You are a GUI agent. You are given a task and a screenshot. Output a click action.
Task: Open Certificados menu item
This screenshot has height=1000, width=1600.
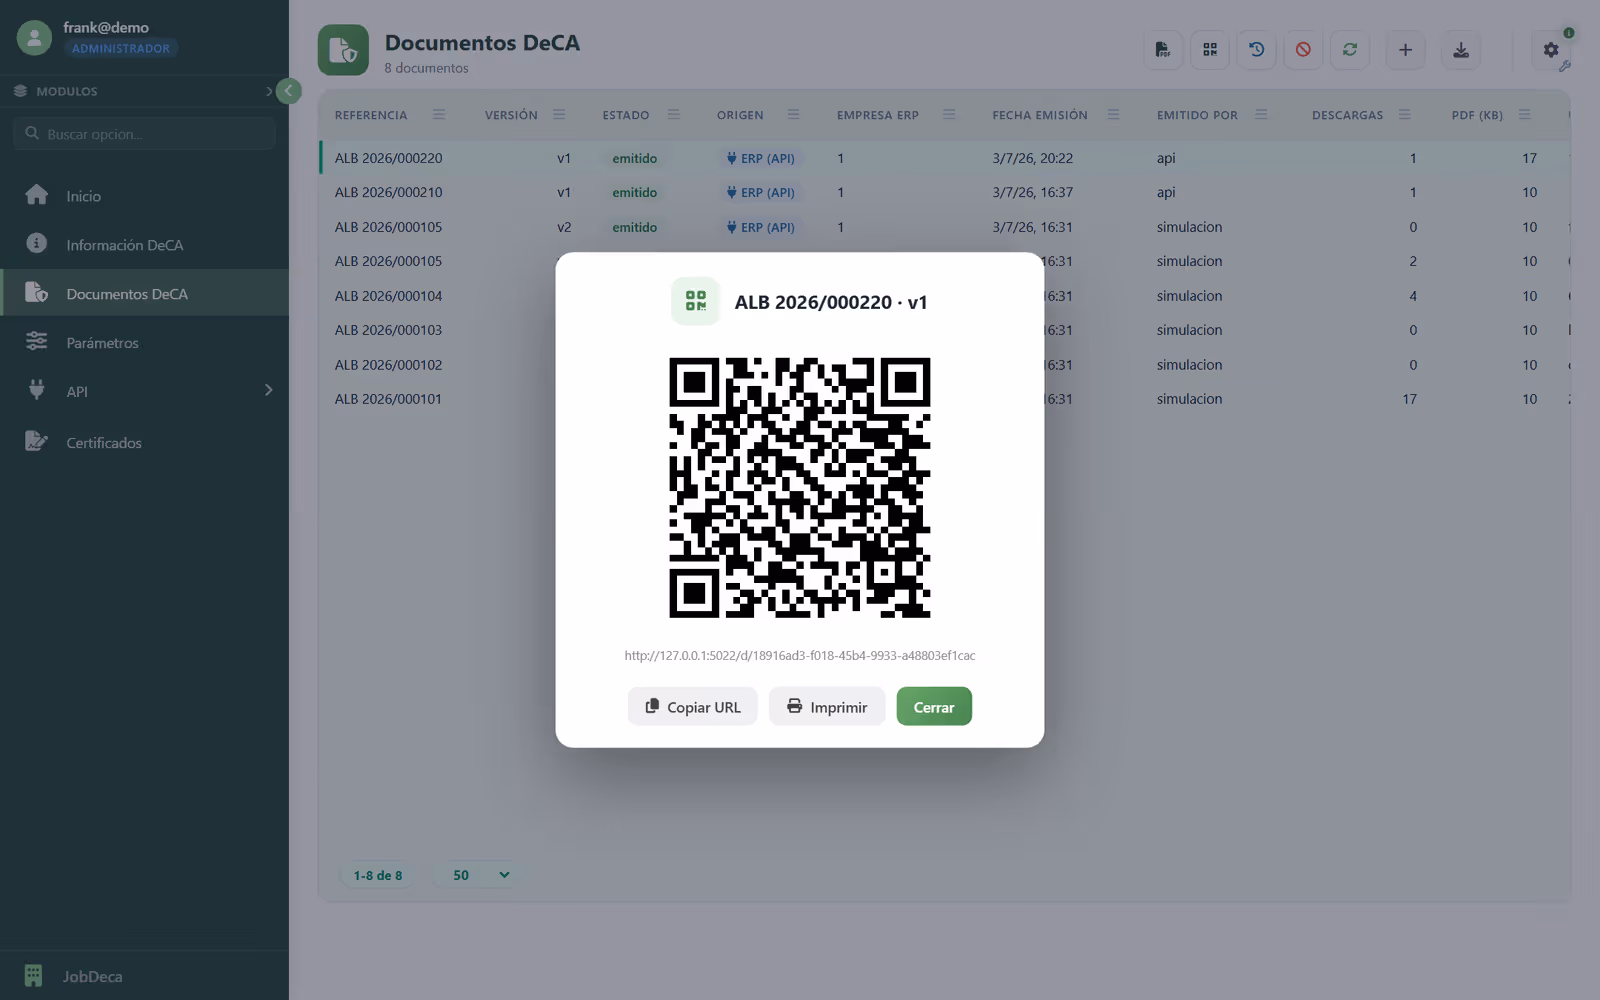pyautogui.click(x=144, y=442)
